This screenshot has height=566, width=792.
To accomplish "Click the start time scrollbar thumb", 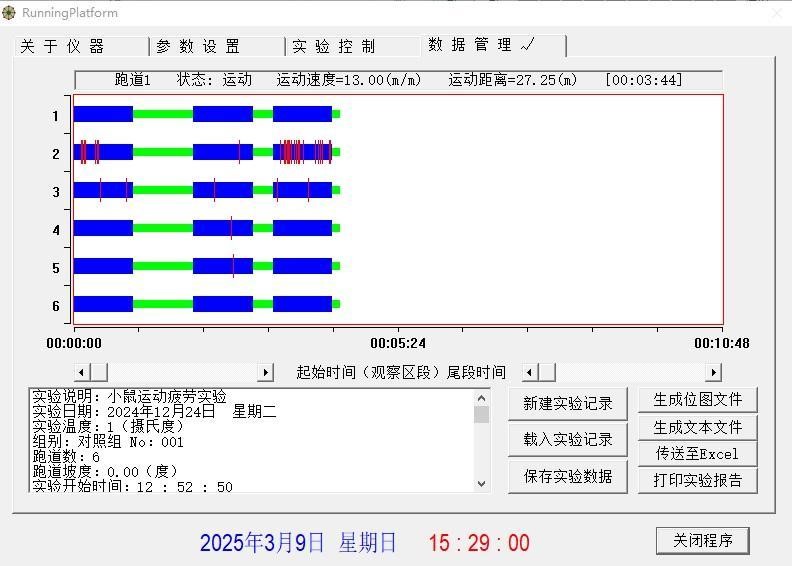I will [x=99, y=372].
